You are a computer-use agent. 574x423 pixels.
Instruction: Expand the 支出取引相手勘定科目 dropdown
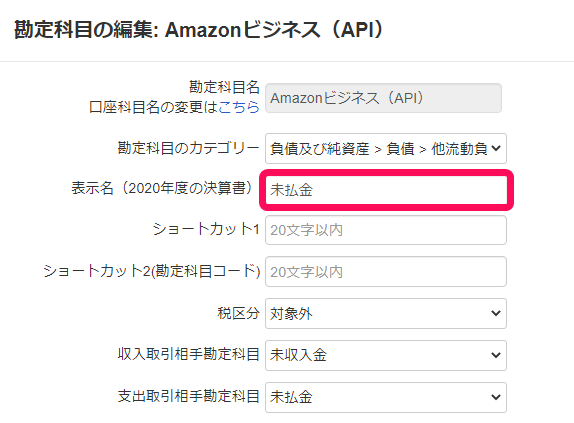pyautogui.click(x=386, y=397)
